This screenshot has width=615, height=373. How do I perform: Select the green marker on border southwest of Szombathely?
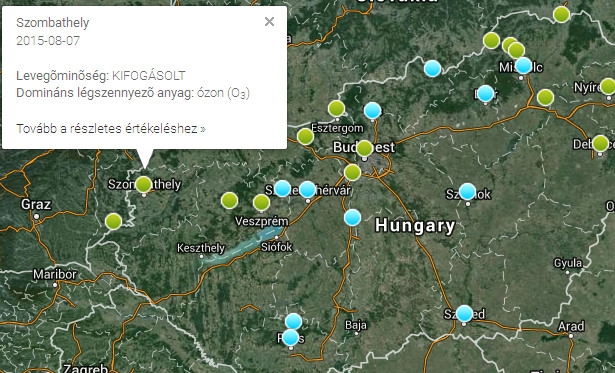pyautogui.click(x=113, y=222)
